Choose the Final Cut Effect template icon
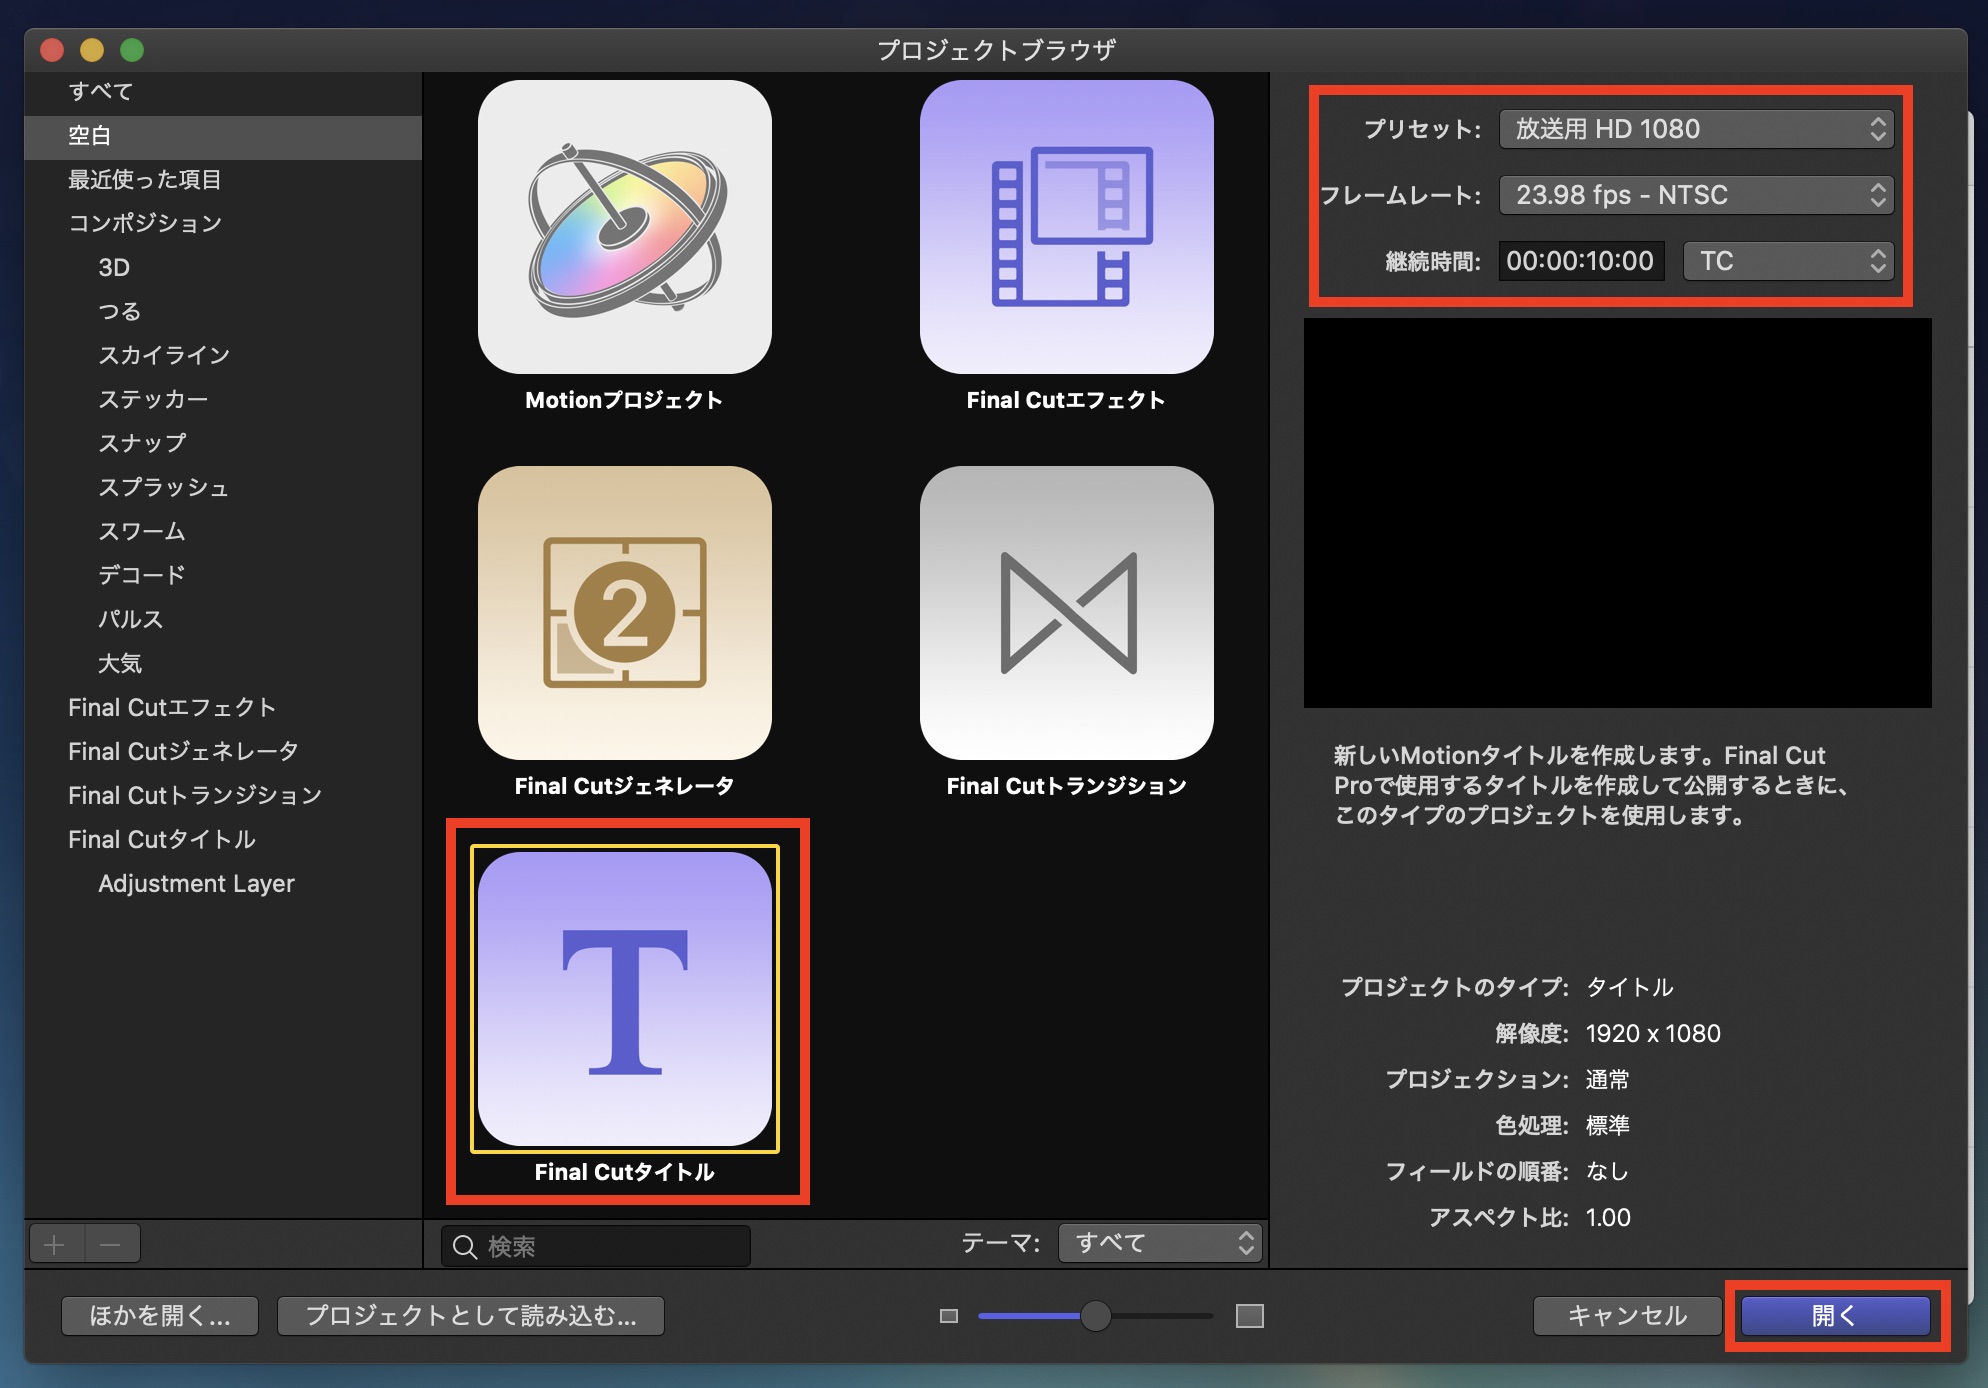 click(x=1066, y=227)
